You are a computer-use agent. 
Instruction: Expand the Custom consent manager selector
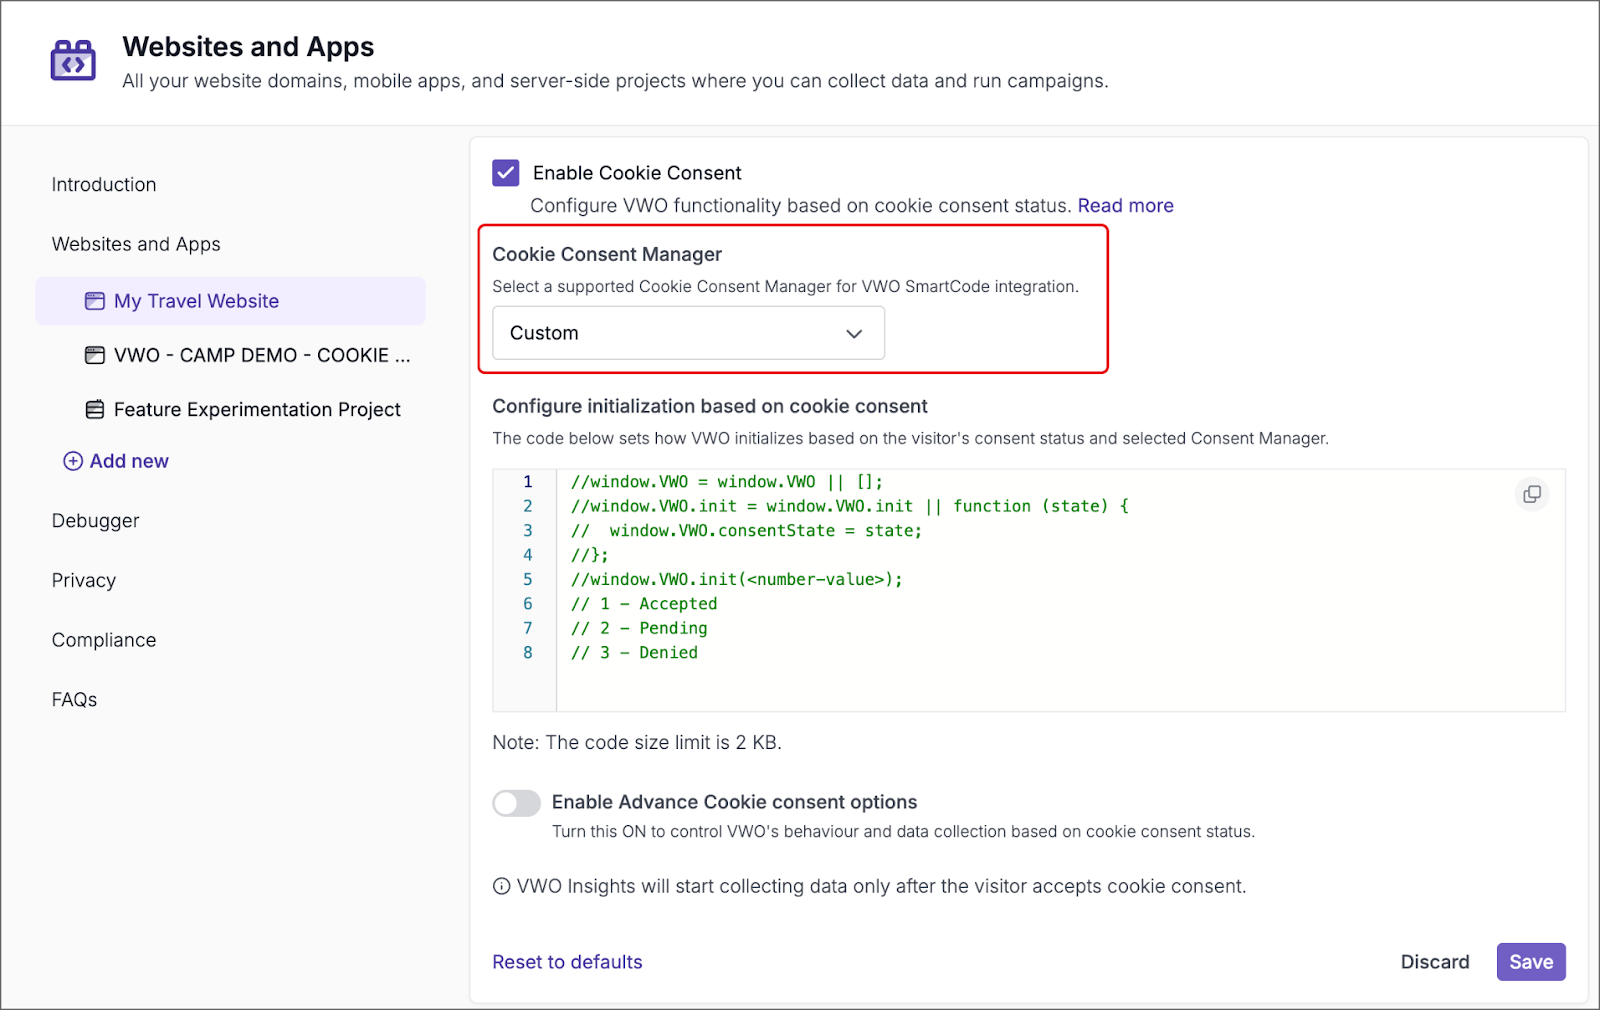point(687,333)
